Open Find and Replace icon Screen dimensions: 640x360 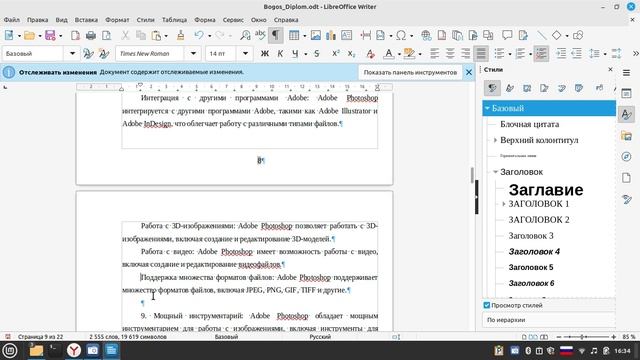(x=245, y=36)
